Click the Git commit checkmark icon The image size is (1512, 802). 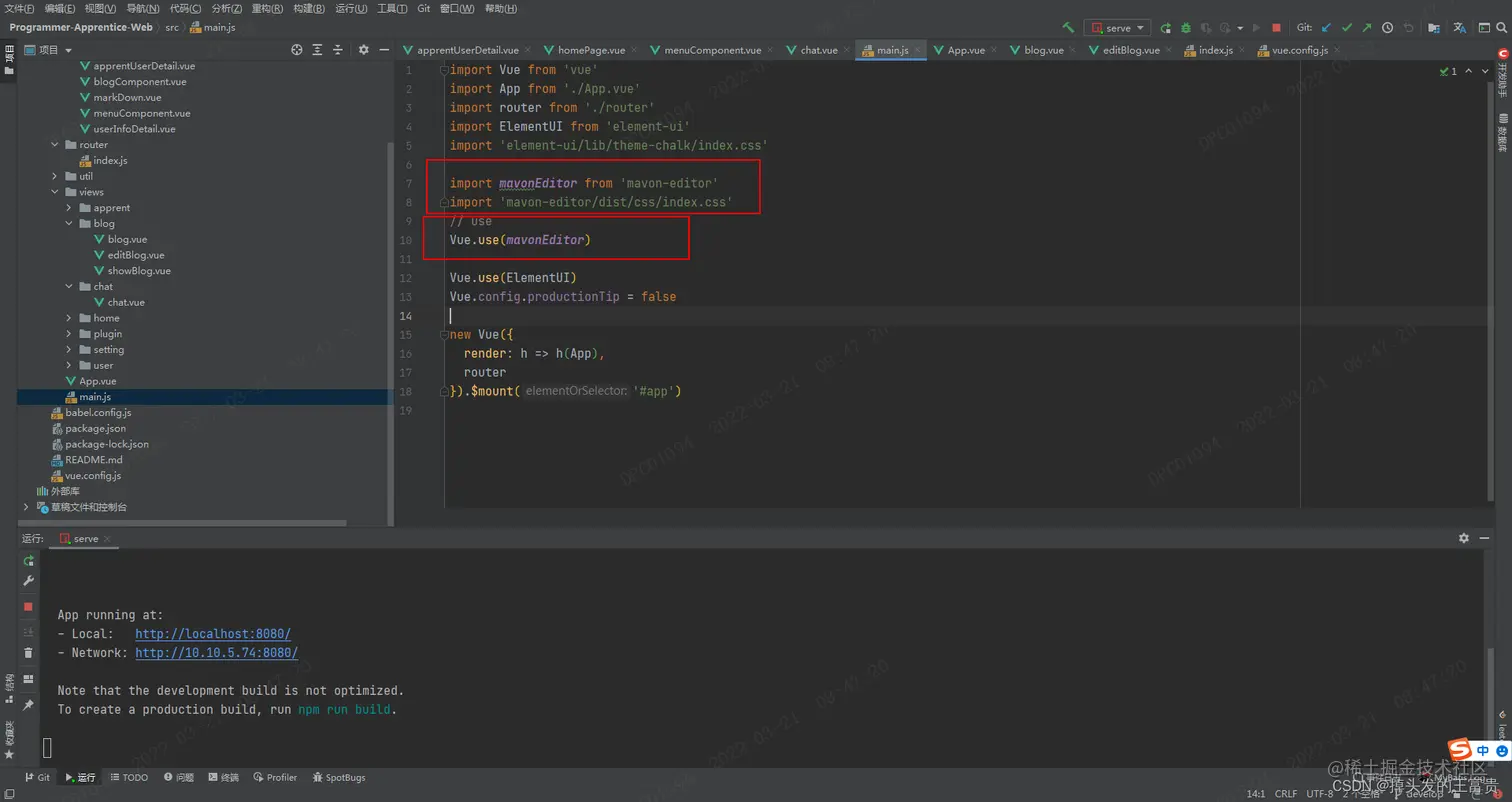(x=1347, y=28)
